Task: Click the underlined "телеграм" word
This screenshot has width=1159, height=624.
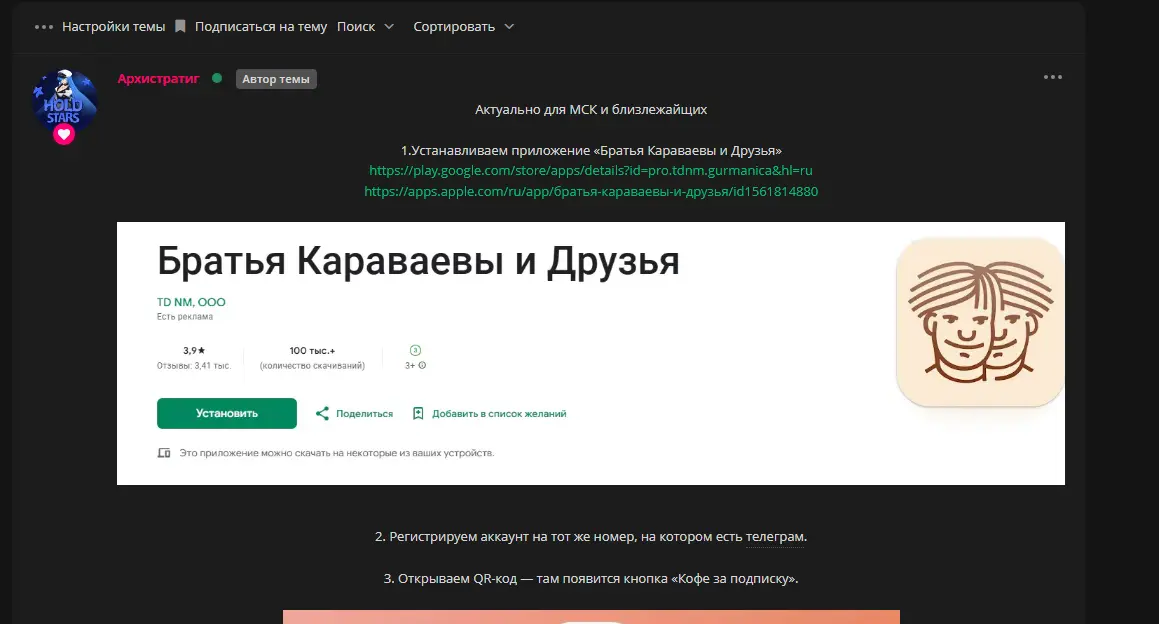Action: [x=775, y=537]
